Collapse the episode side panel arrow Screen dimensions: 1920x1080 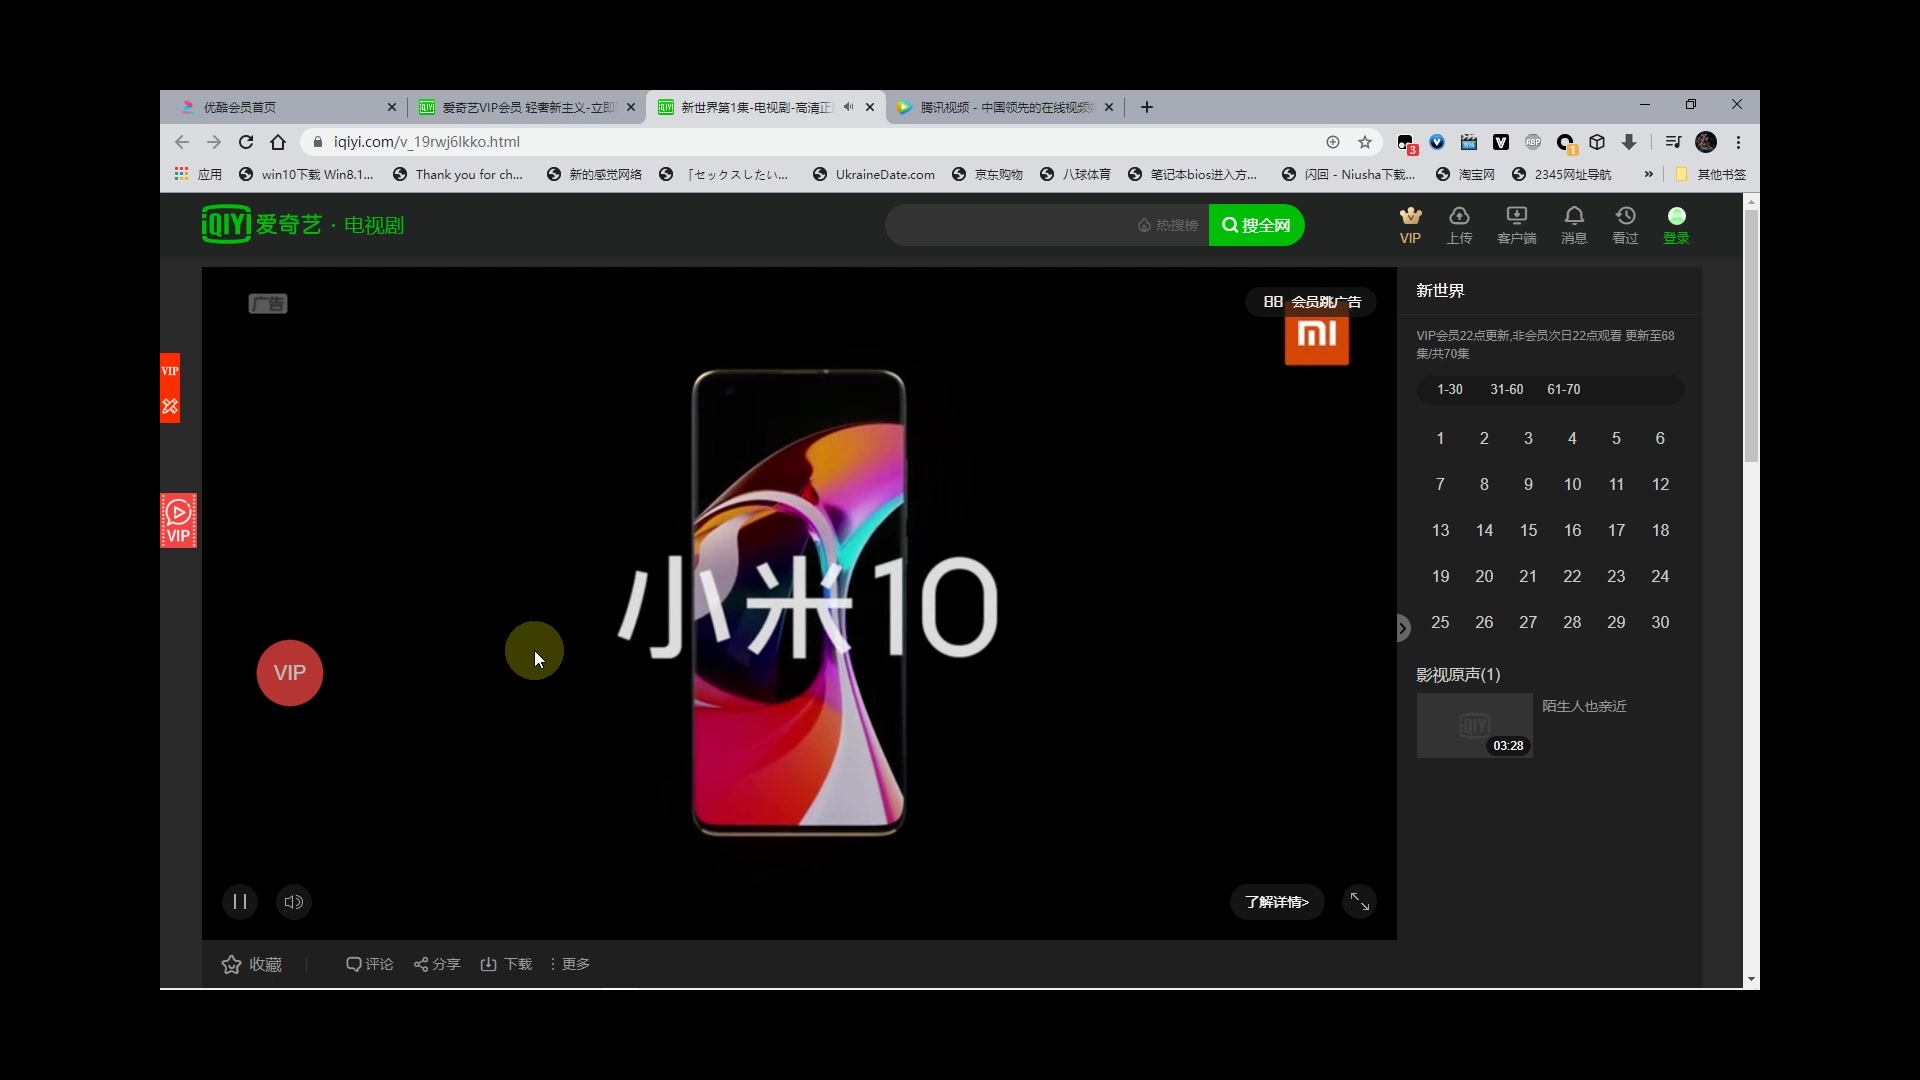point(1403,628)
